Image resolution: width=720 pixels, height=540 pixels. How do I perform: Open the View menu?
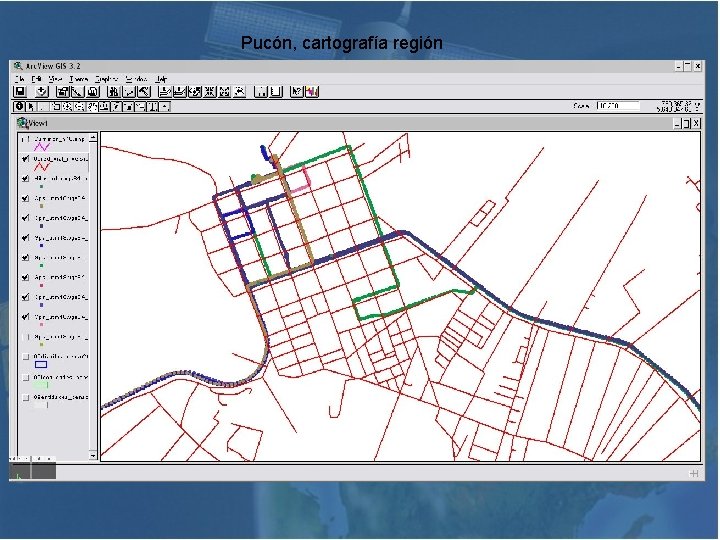(x=55, y=79)
